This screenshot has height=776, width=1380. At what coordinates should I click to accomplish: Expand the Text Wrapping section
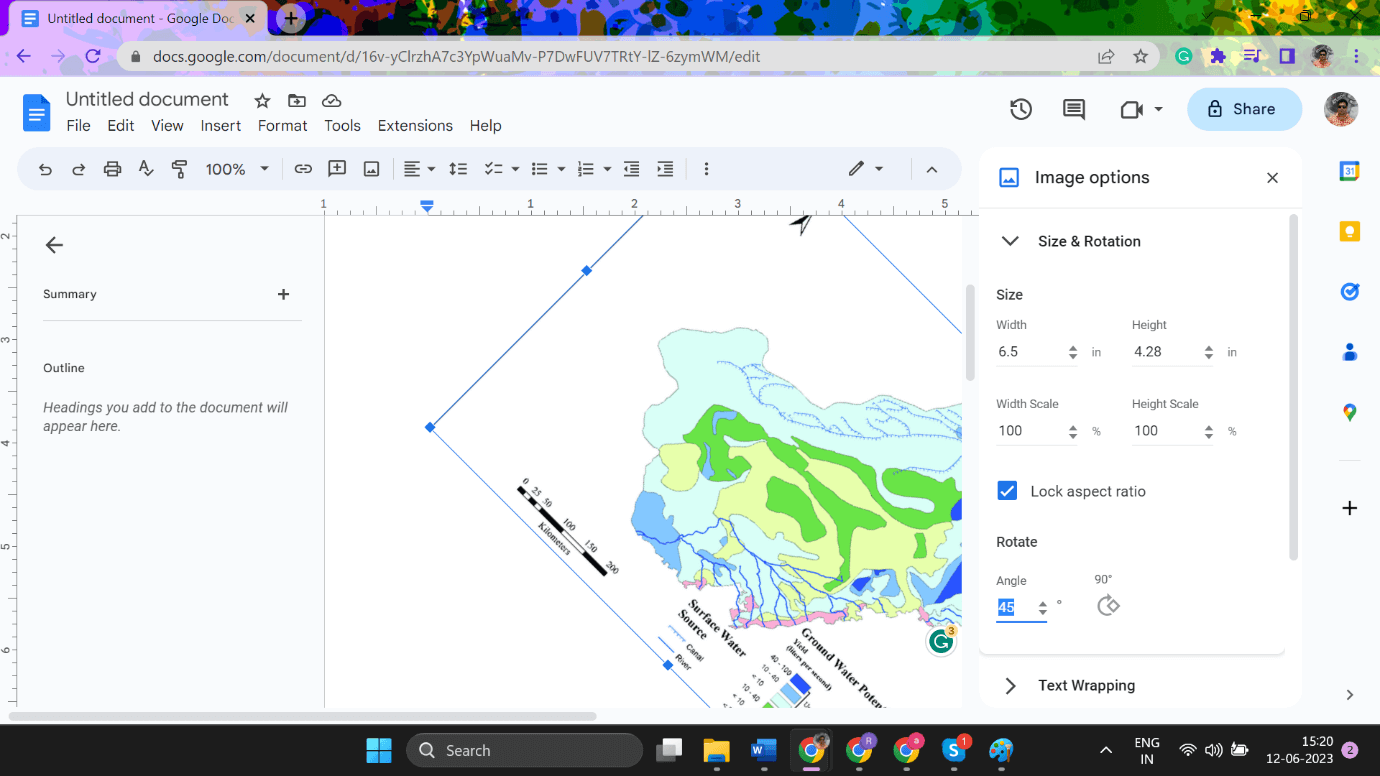[1086, 685]
